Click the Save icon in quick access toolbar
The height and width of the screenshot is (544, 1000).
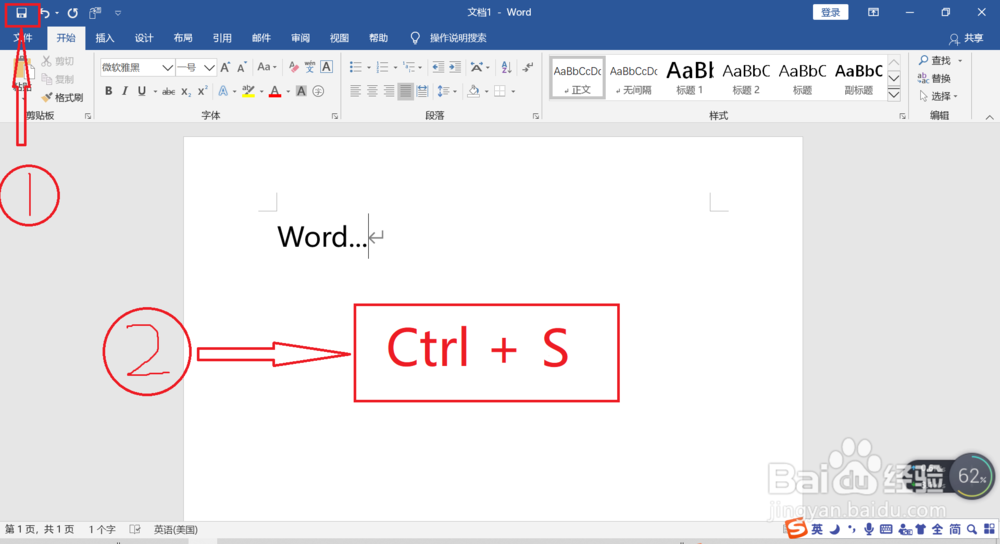pos(22,13)
